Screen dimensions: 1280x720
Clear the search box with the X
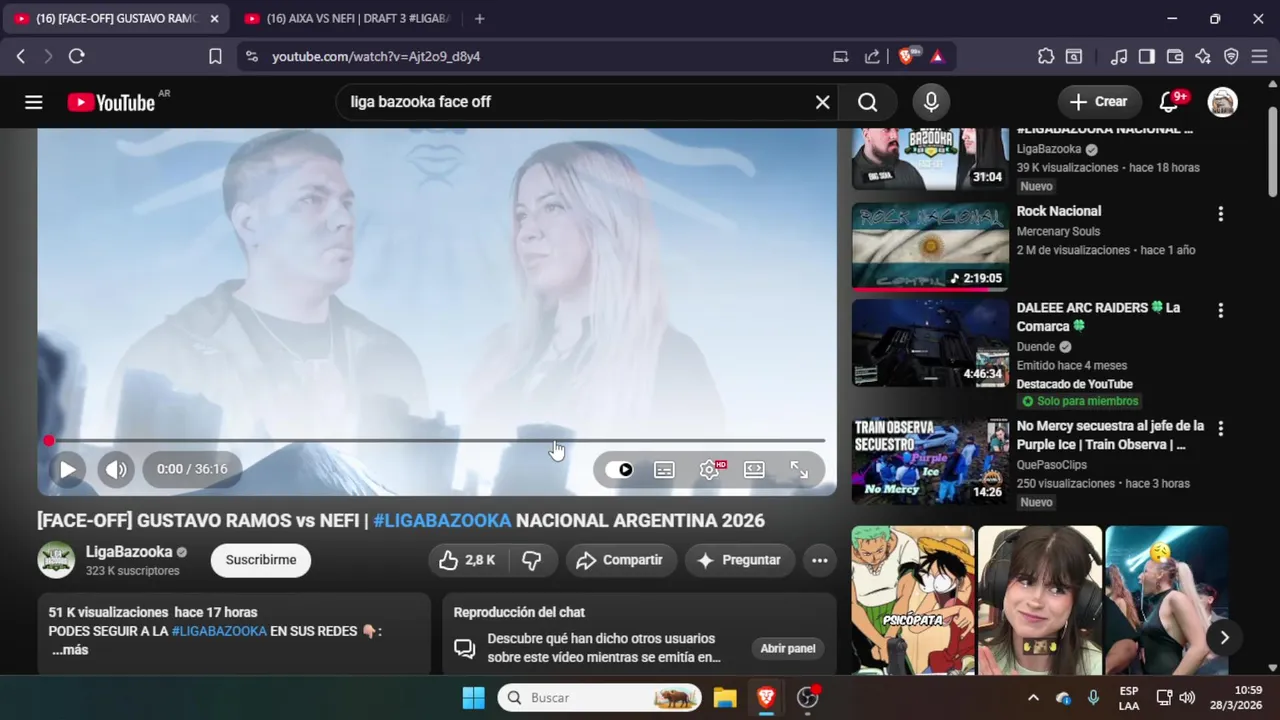click(x=822, y=102)
